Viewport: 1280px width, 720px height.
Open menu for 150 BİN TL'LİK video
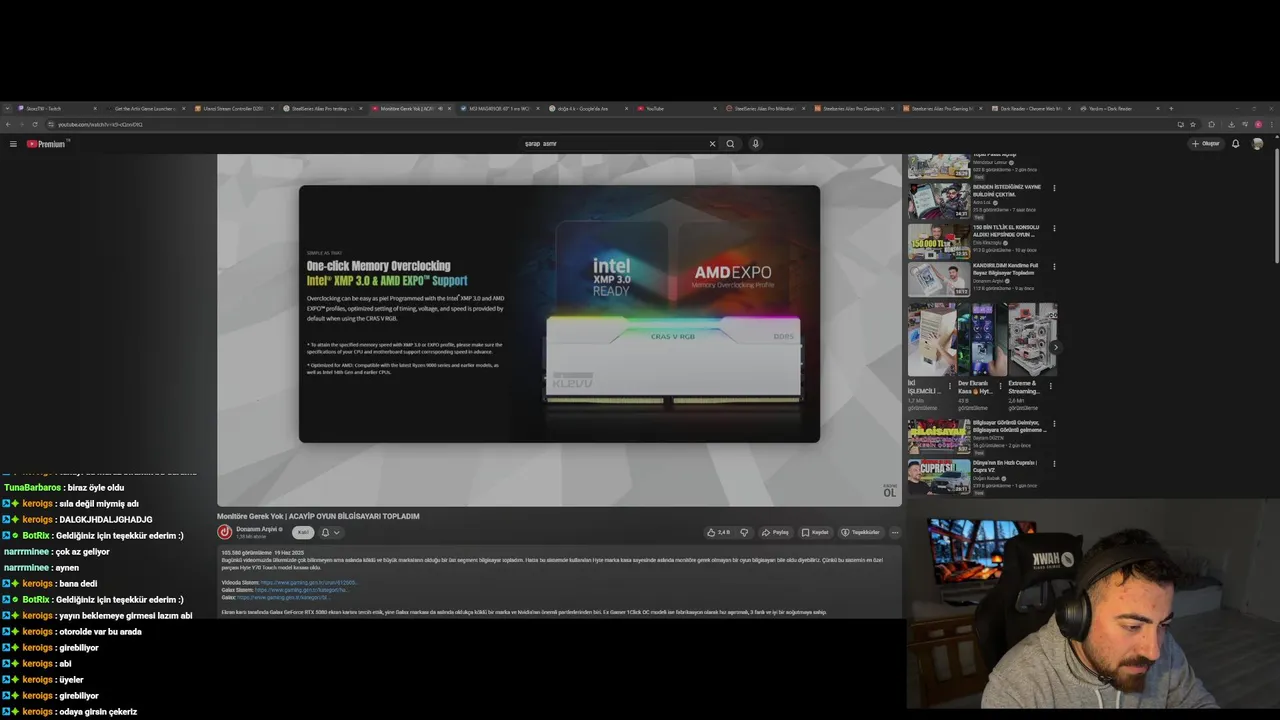click(1054, 228)
